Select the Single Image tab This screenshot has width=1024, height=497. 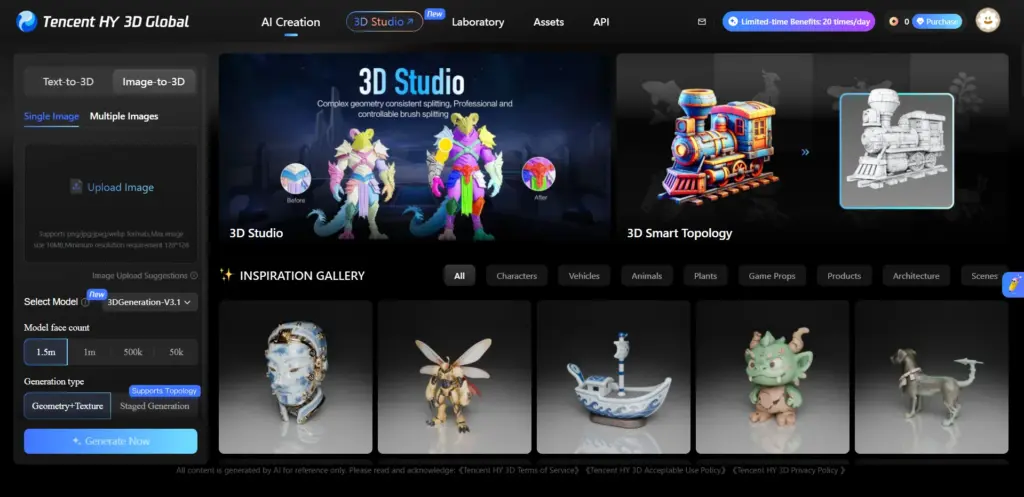tap(52, 116)
